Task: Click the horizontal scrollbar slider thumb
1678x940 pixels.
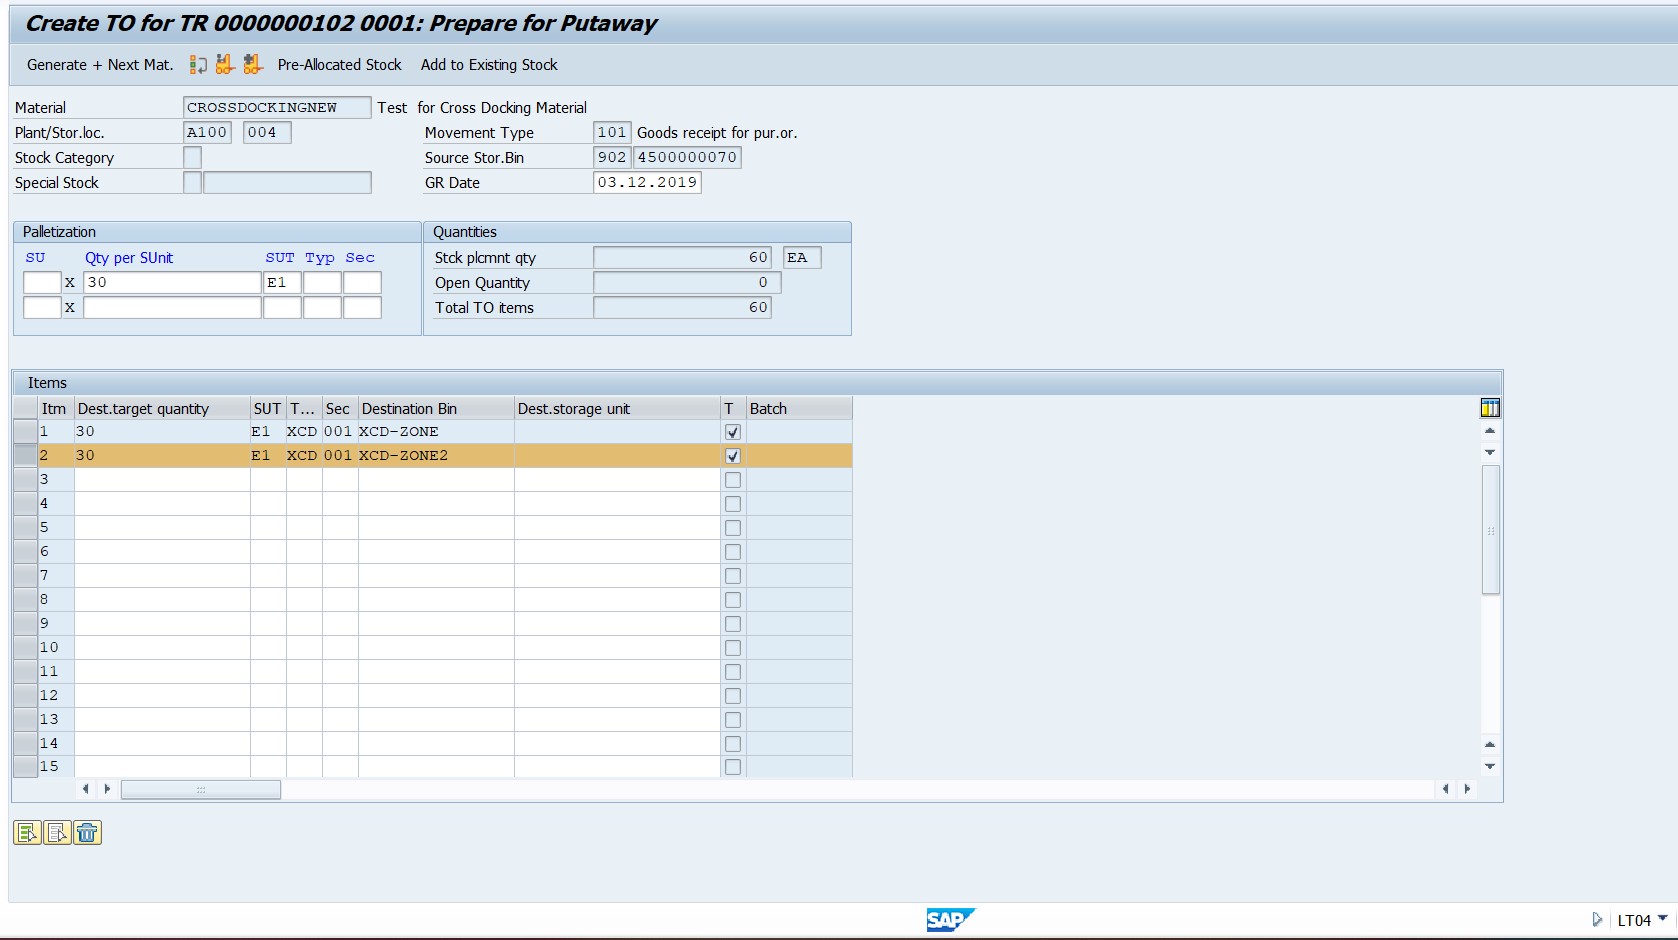Action: click(201, 790)
